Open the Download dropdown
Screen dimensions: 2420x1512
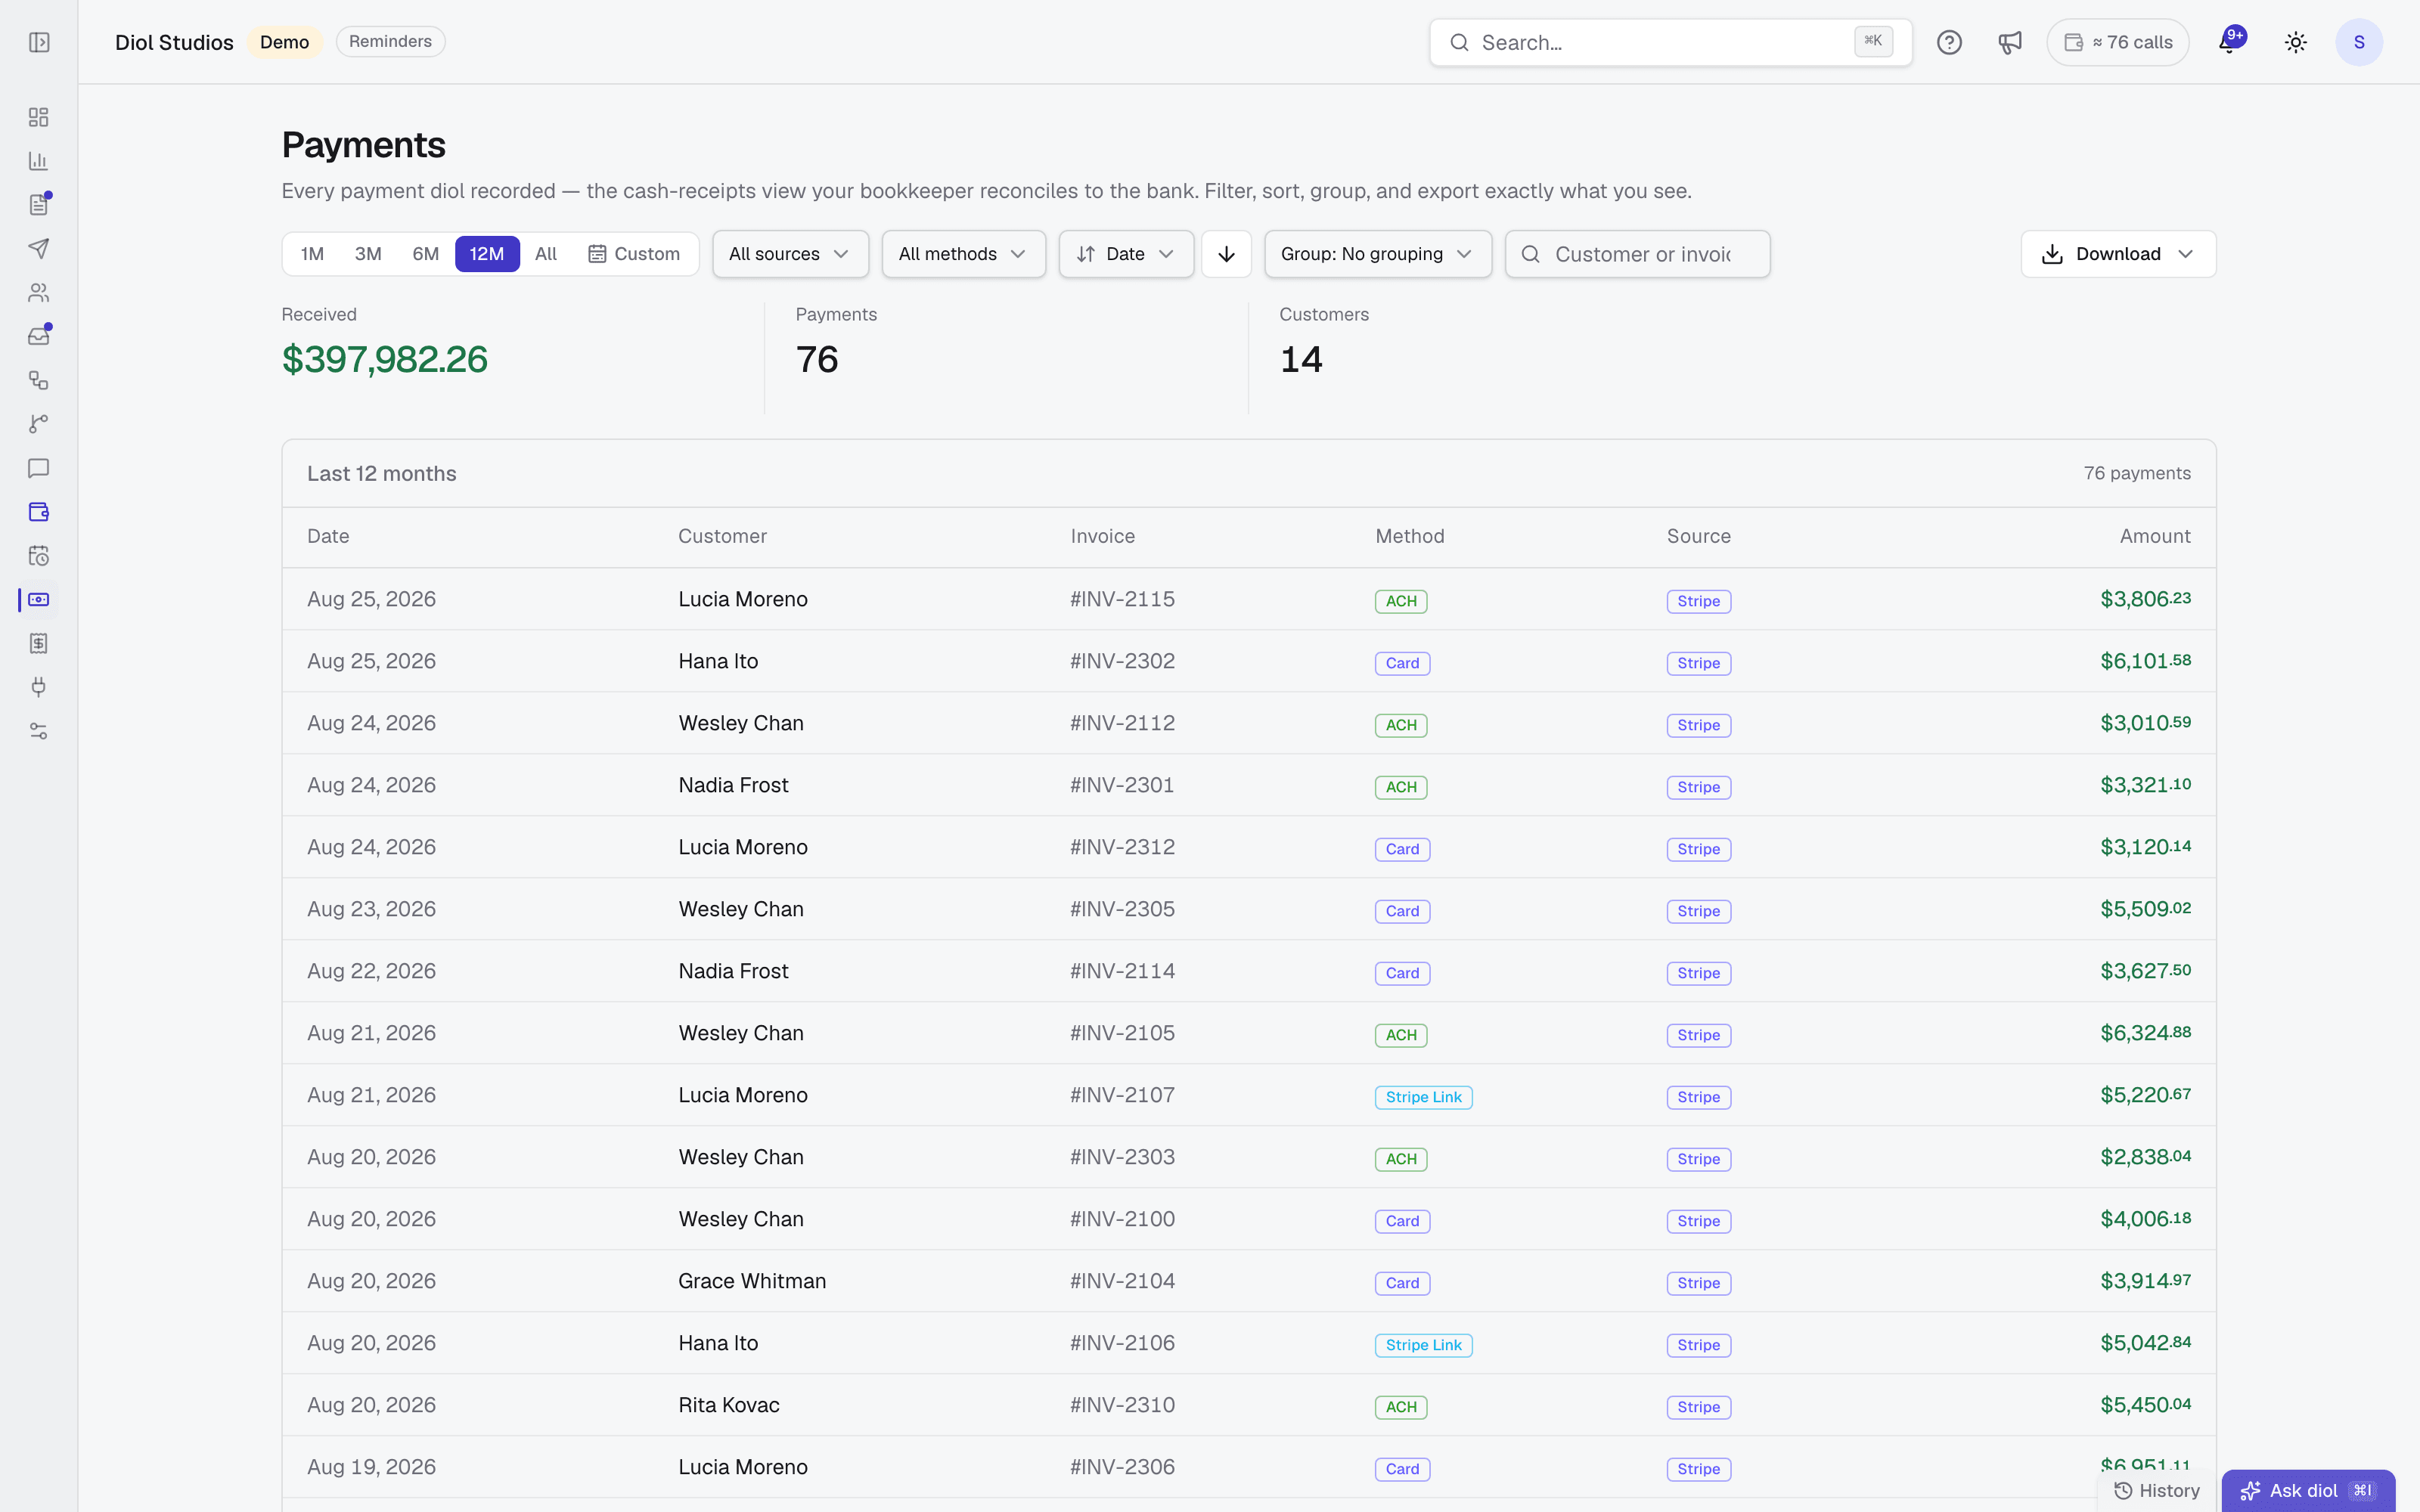[2118, 254]
